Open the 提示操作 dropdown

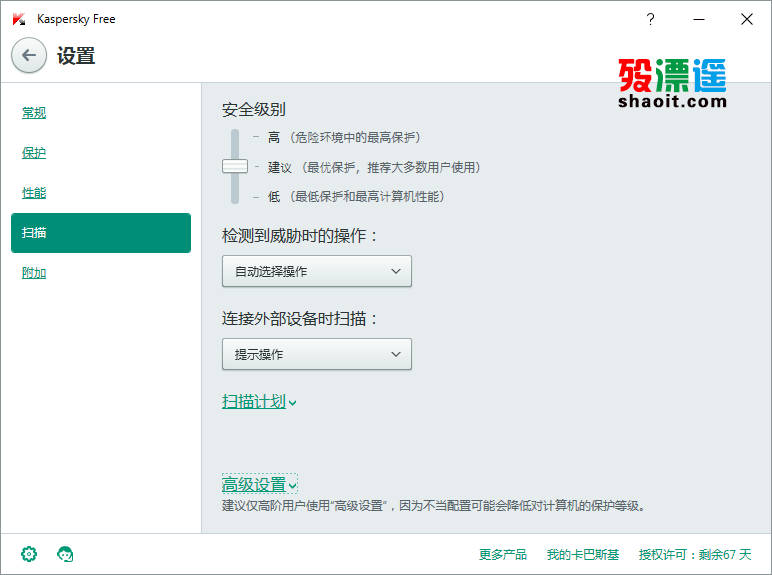tap(317, 354)
